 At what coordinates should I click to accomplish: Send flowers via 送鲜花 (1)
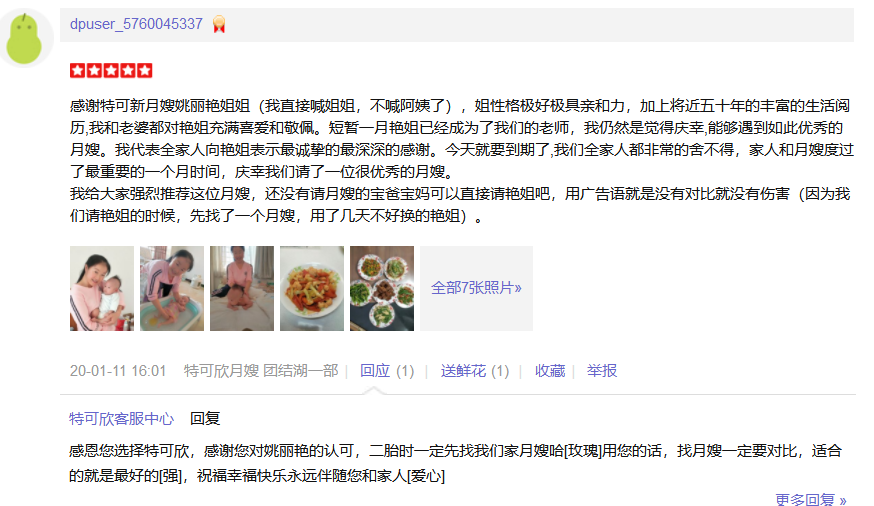[x=475, y=371]
